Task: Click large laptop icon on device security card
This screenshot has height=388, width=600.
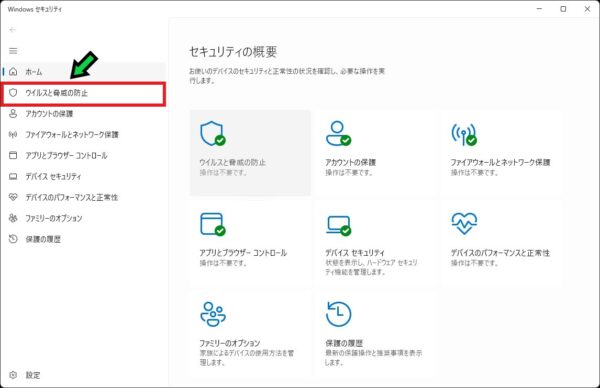Action: click(338, 225)
